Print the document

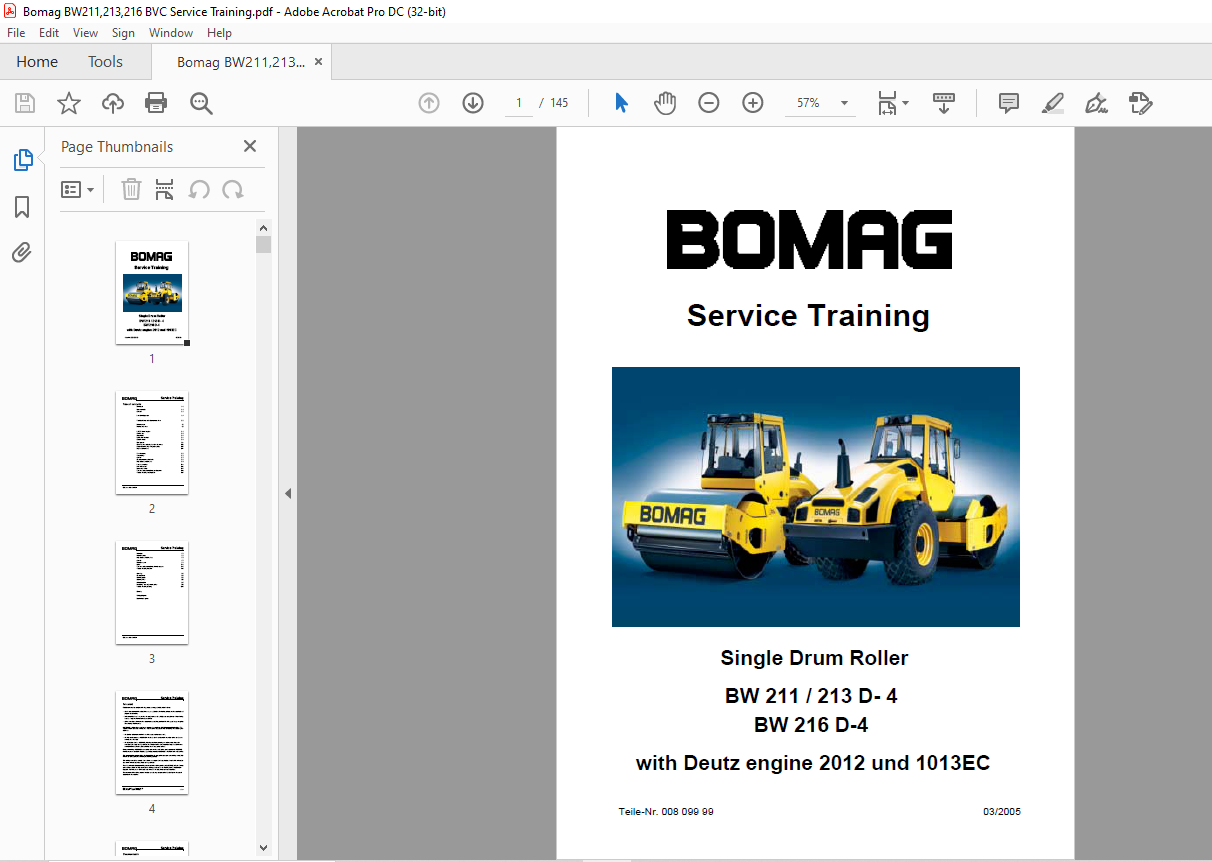[156, 103]
